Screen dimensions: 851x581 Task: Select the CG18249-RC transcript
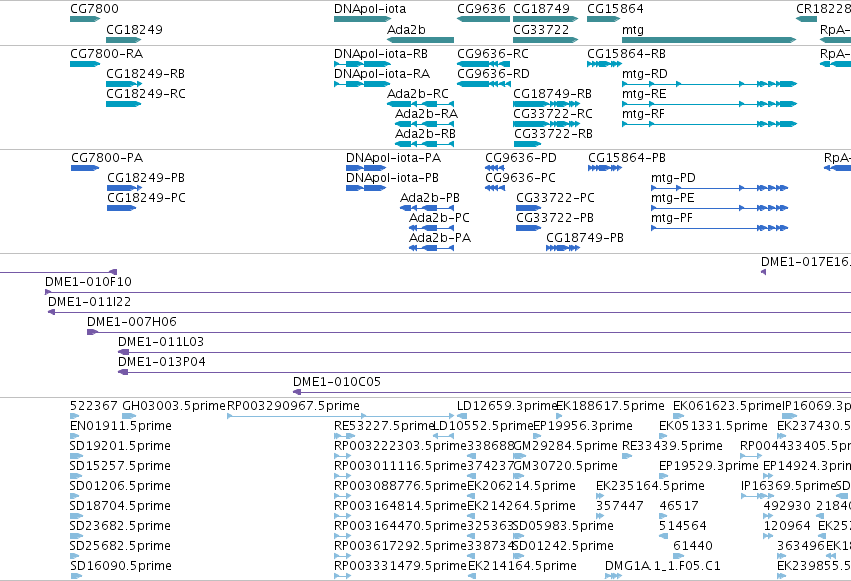(123, 104)
